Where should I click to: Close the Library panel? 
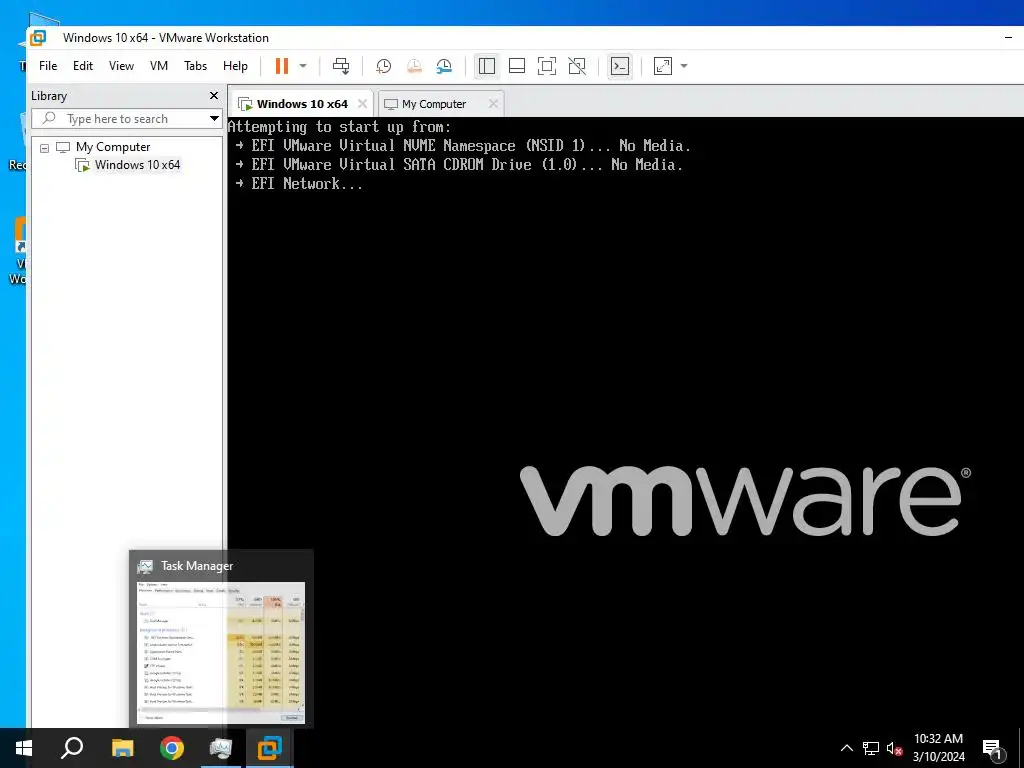click(214, 96)
